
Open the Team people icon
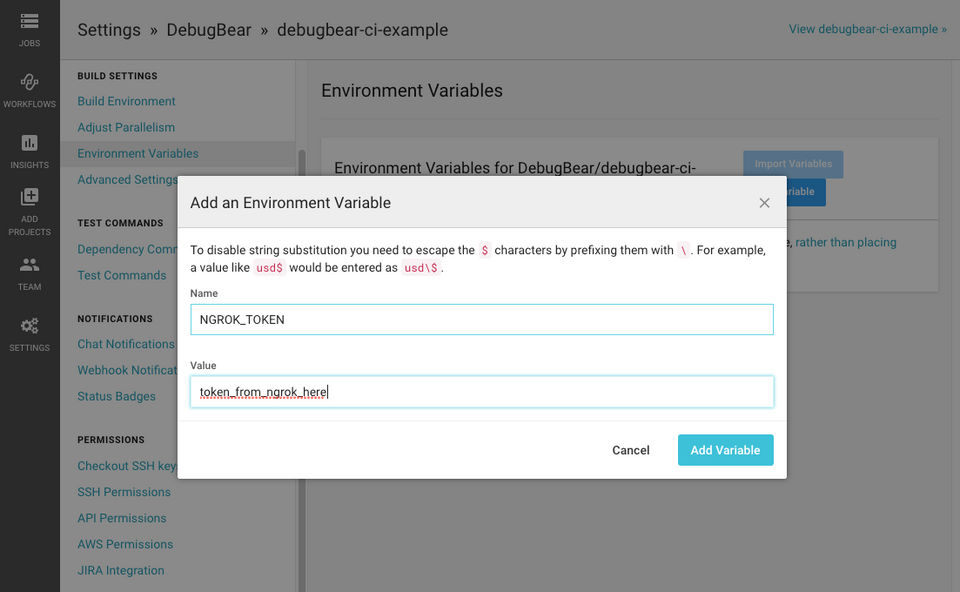29,265
